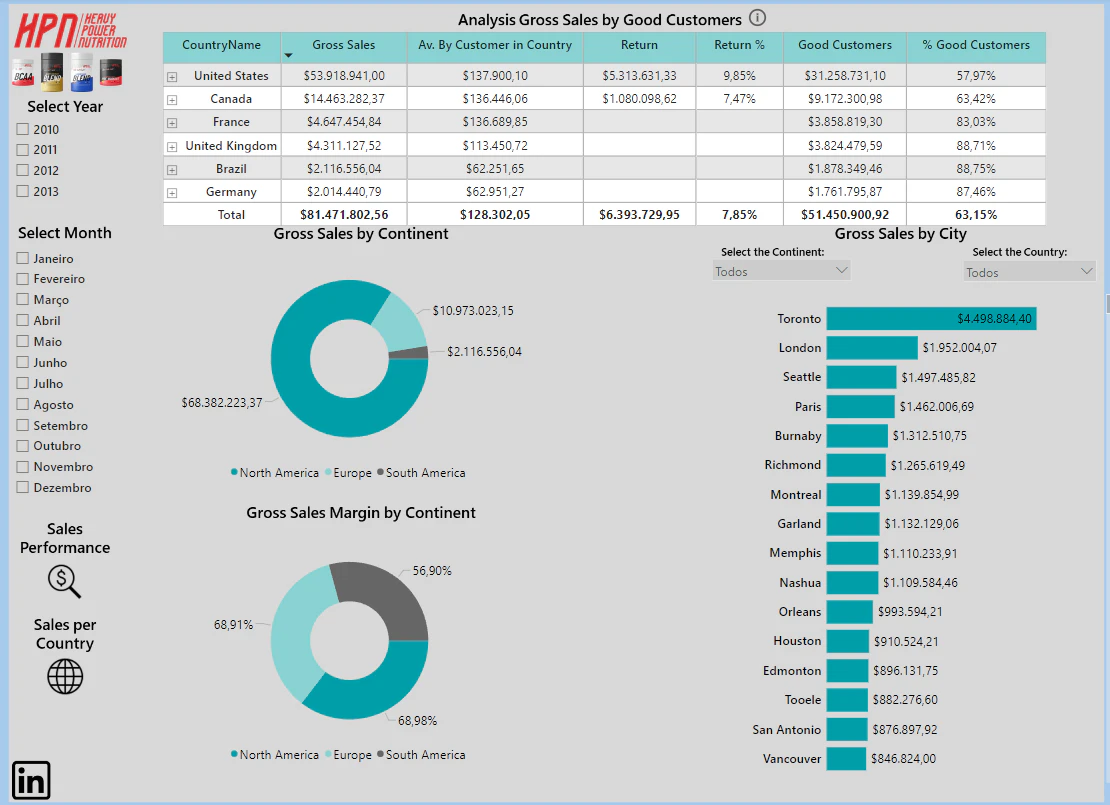Expand the France row
This screenshot has width=1110, height=805.
pyautogui.click(x=172, y=123)
